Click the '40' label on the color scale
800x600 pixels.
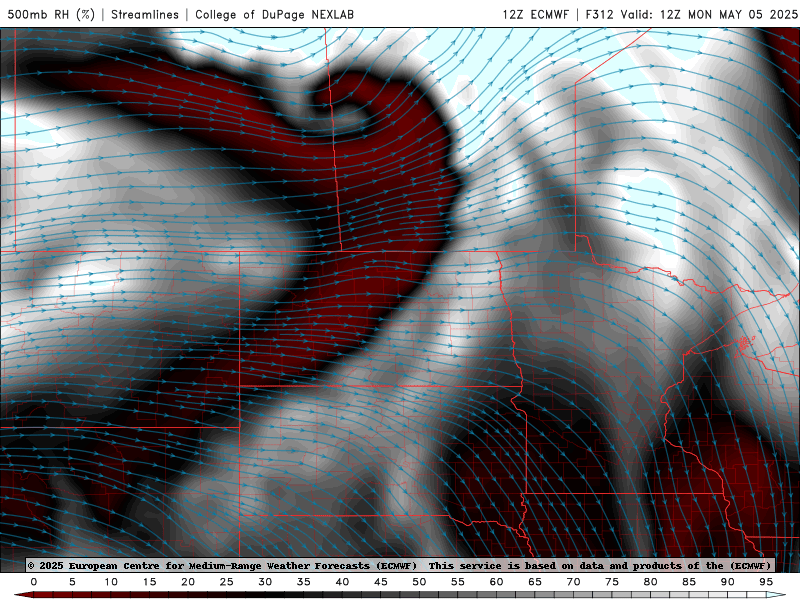coord(342,582)
